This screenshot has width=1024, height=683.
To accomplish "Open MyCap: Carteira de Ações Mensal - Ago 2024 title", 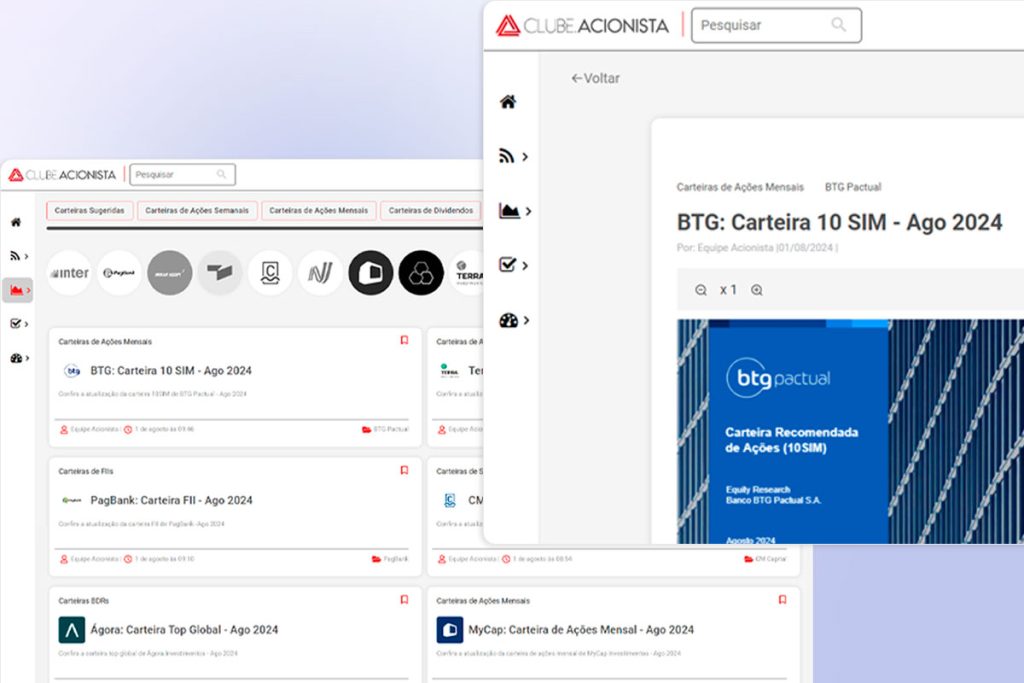I will pos(581,630).
